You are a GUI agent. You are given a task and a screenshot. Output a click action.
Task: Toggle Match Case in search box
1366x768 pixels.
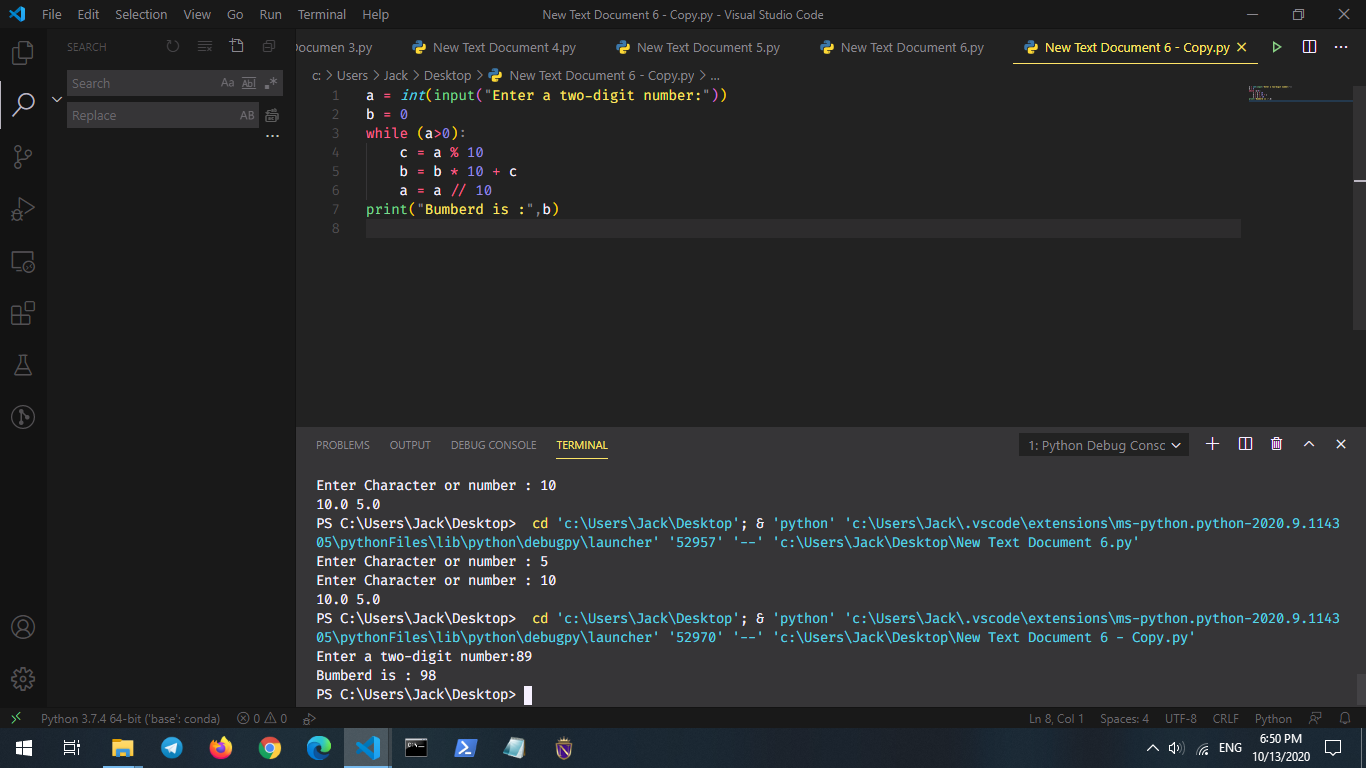tap(227, 83)
